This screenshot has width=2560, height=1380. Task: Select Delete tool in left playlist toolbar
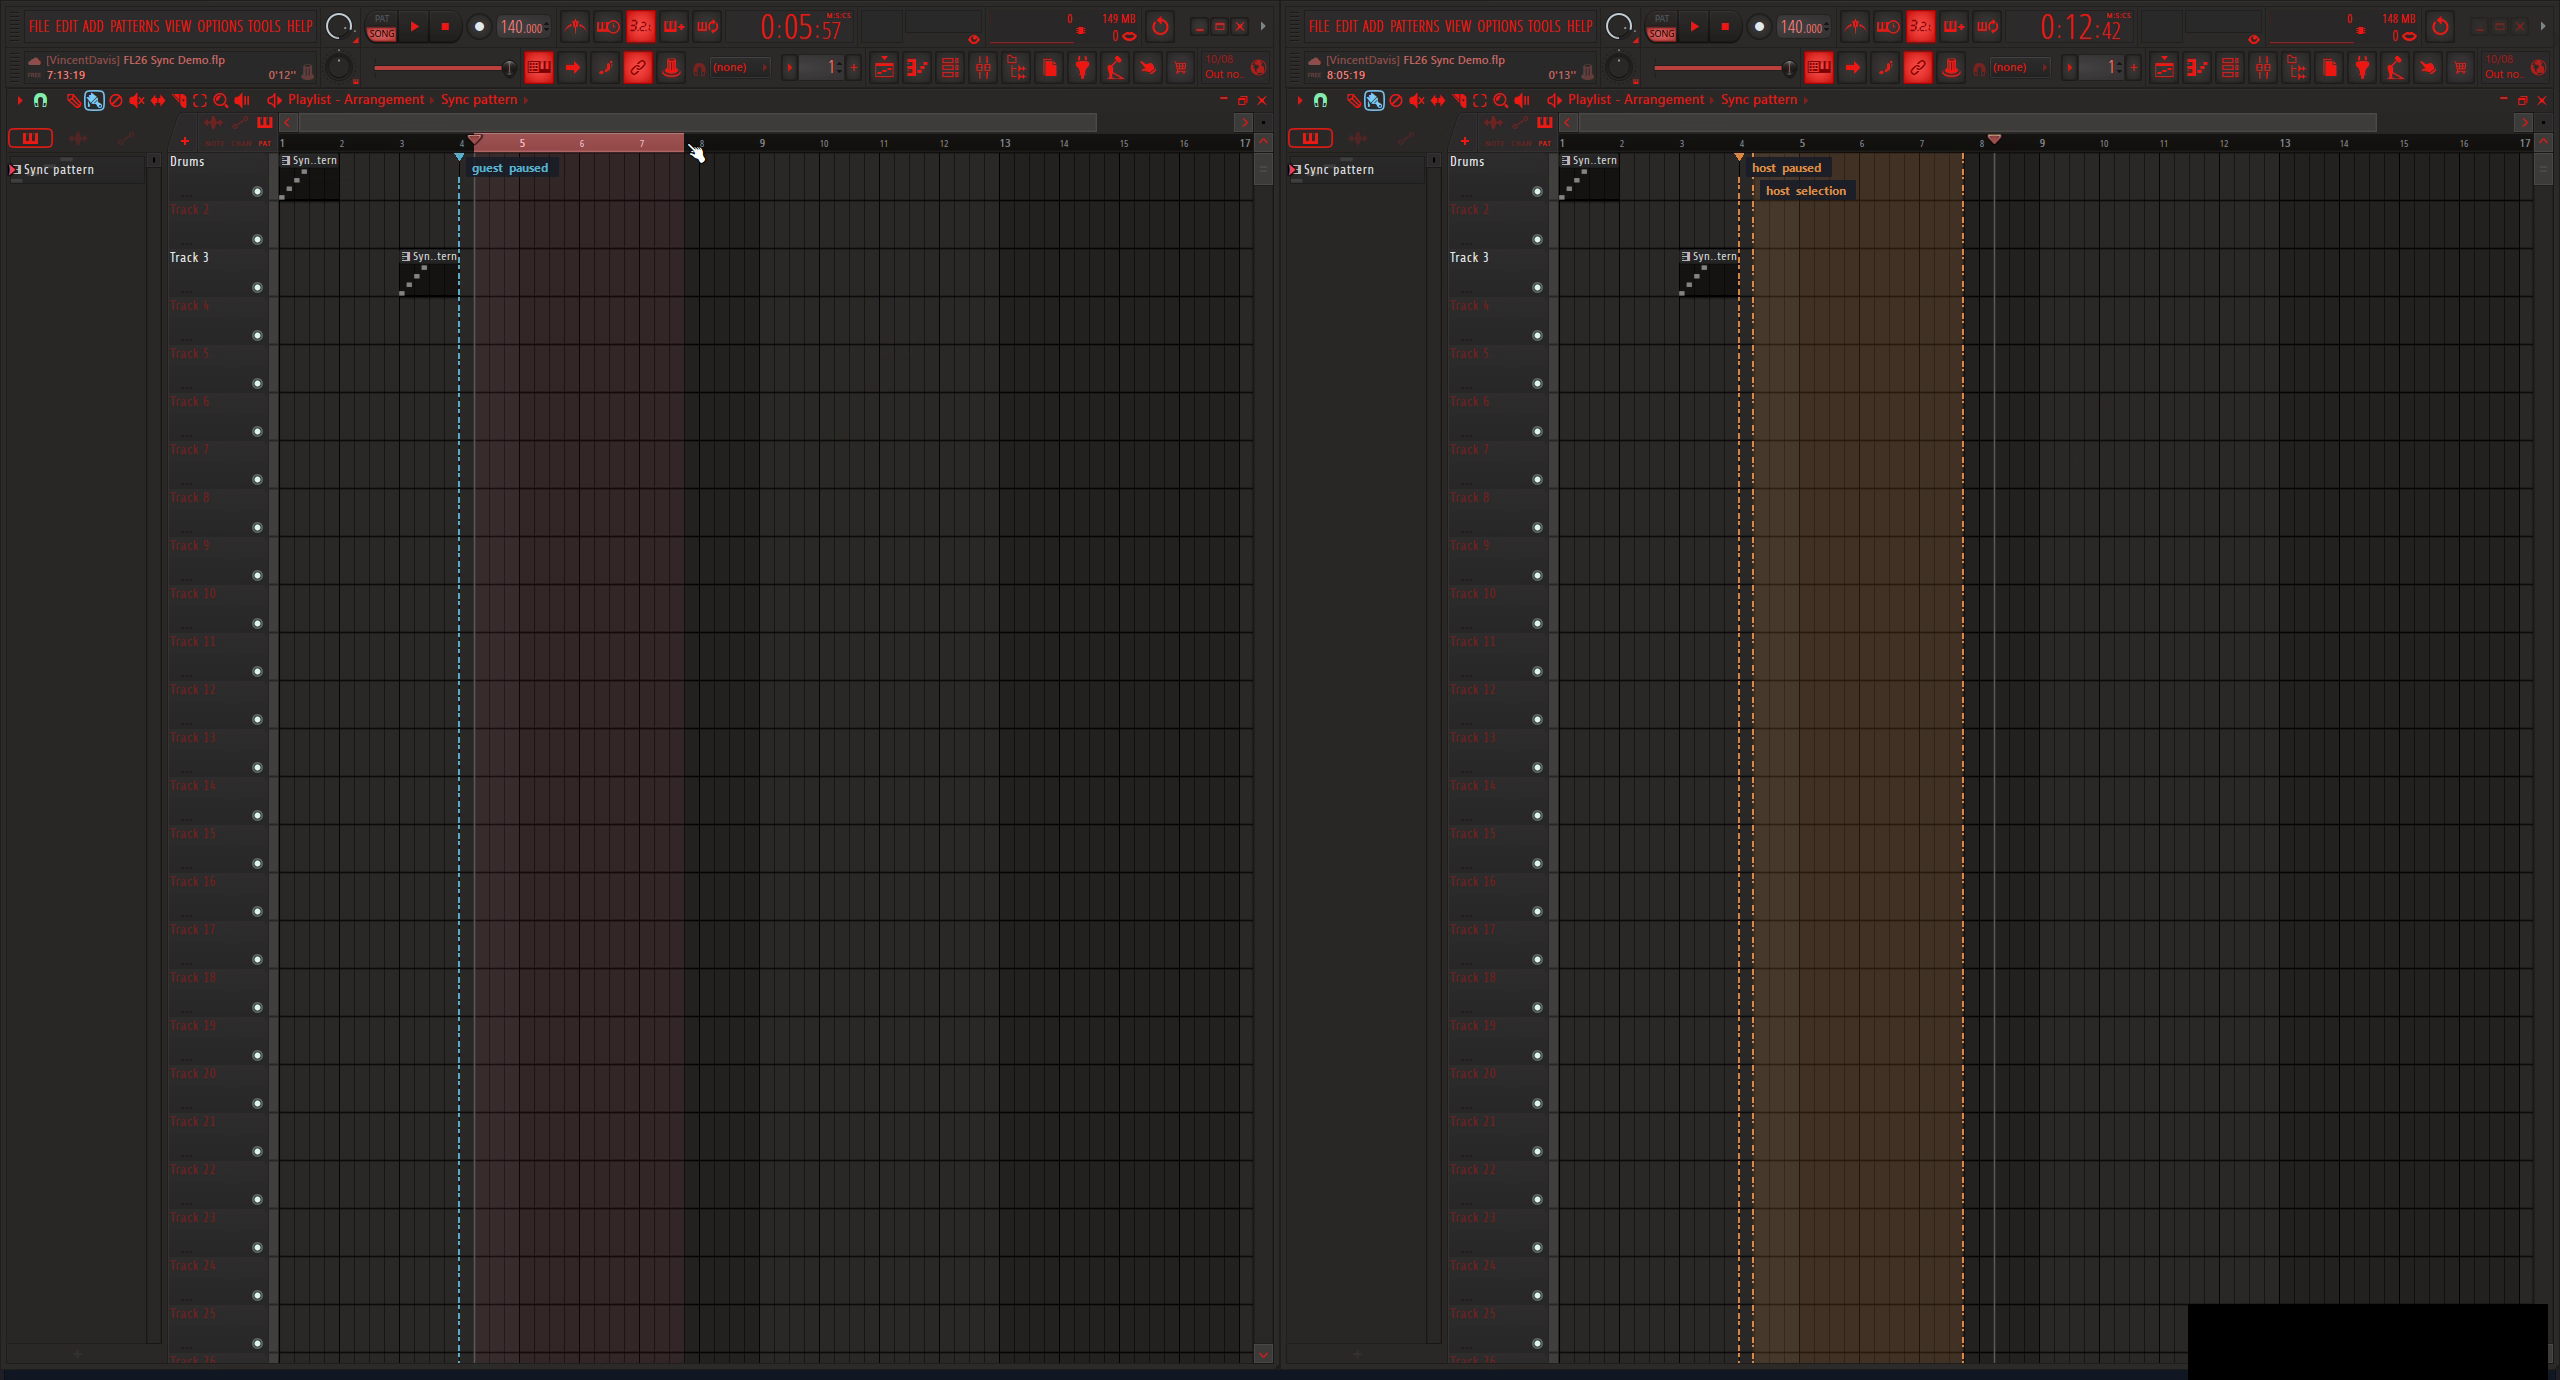click(115, 100)
